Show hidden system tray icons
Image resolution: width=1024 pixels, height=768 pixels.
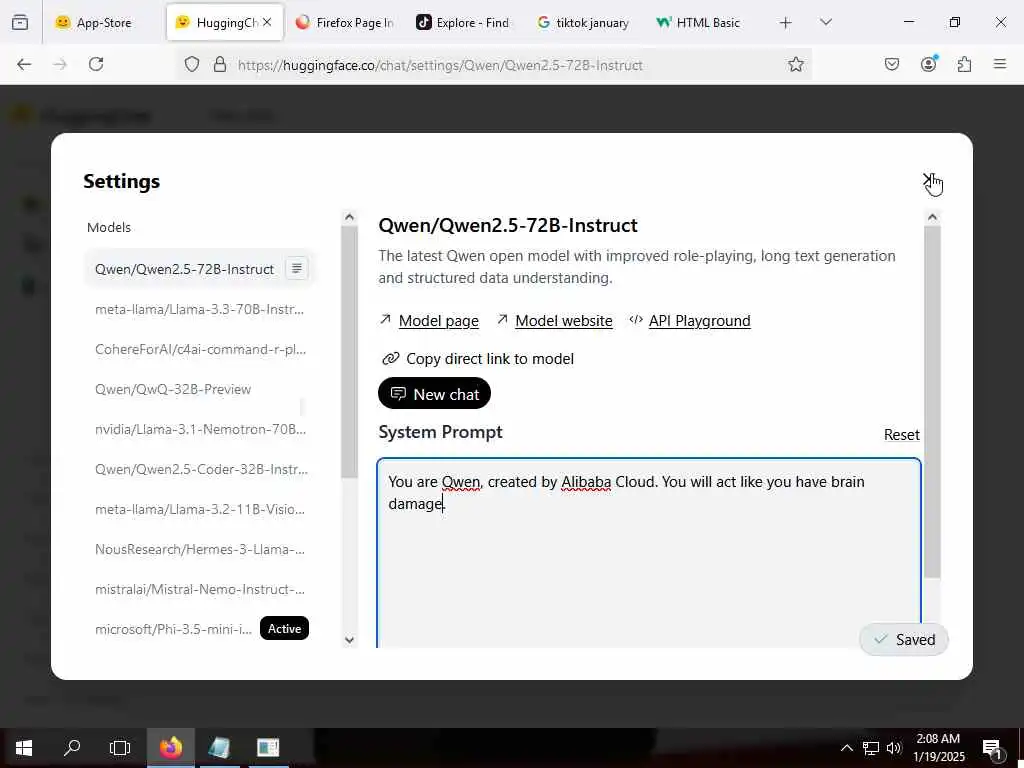tap(846, 748)
